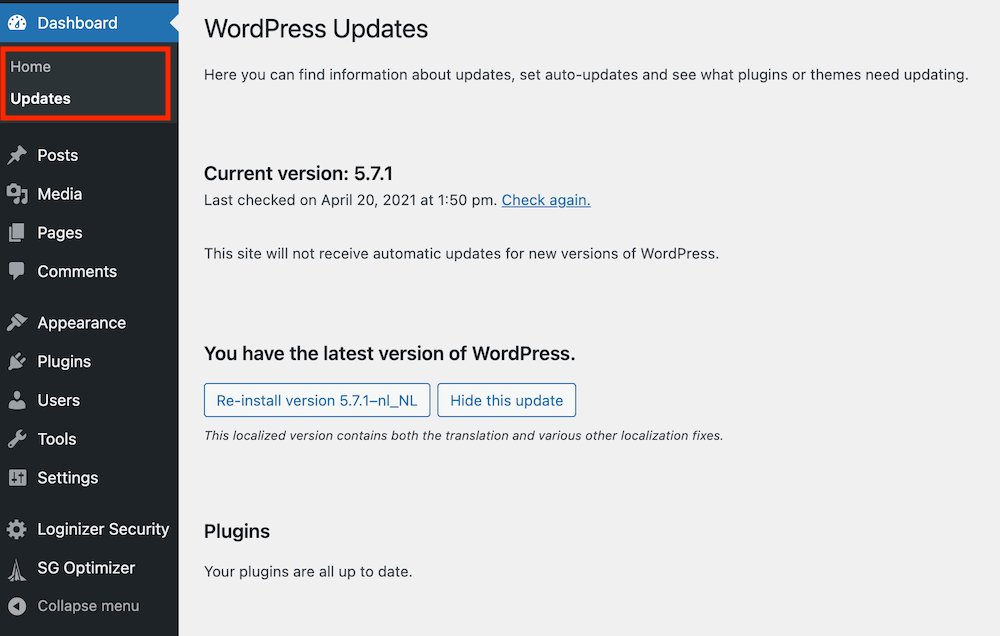This screenshot has width=1000, height=636.
Task: Select the Posts pin icon
Action: [17, 155]
